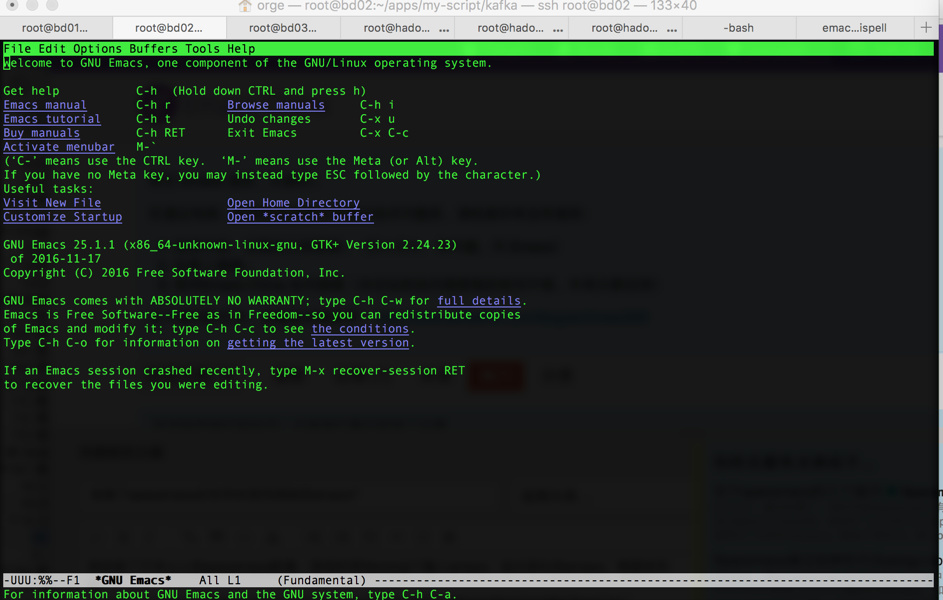Follow the Emacs manual link
Viewport: 943px width, 600px height.
[x=45, y=105]
